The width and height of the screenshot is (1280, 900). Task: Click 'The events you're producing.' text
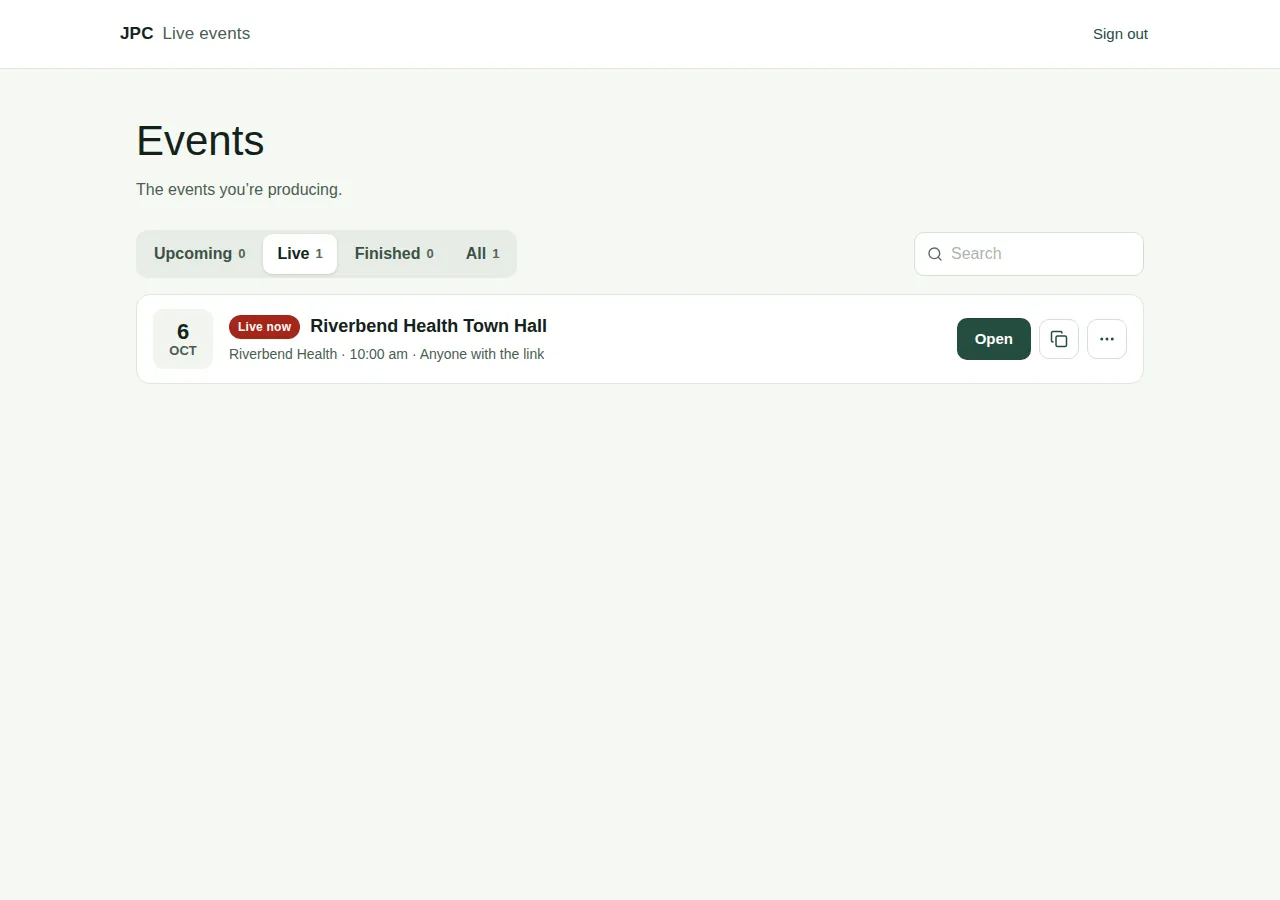(x=239, y=190)
